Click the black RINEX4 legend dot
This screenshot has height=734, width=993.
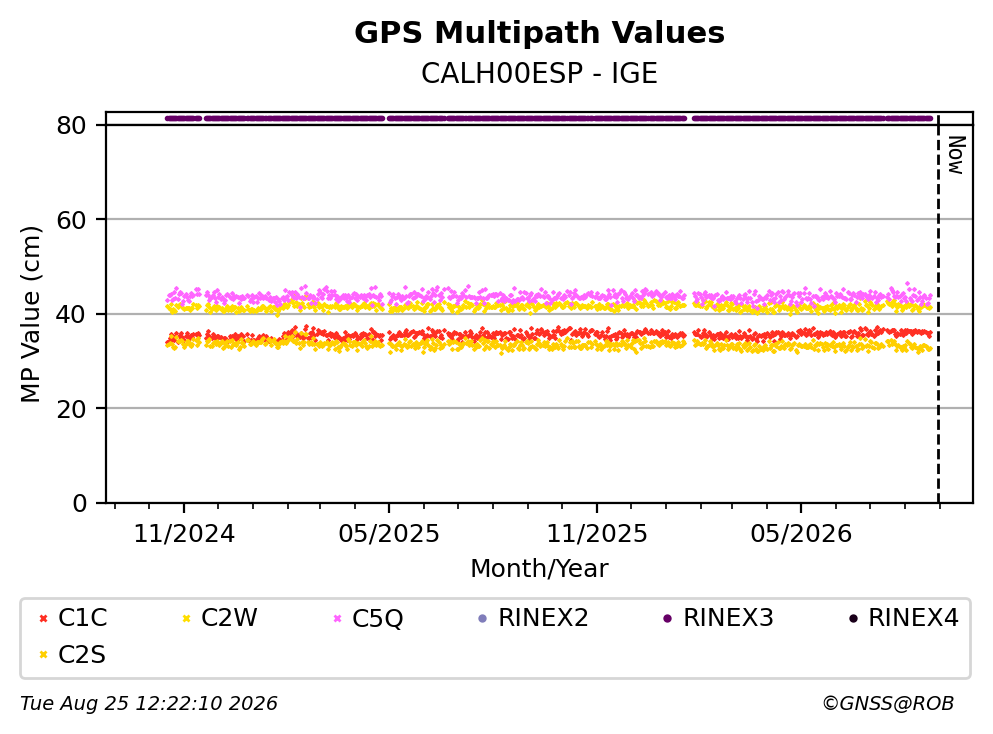[x=853, y=618]
